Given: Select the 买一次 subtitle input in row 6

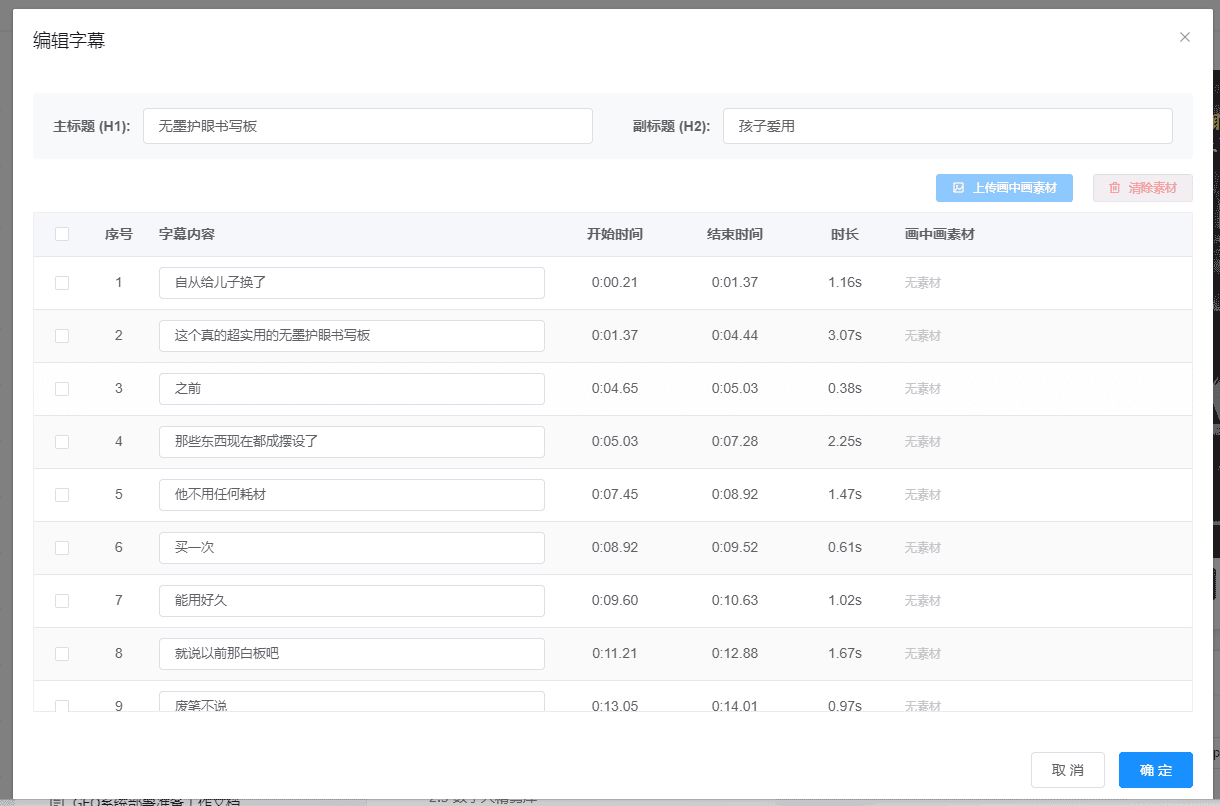Looking at the screenshot, I should pyautogui.click(x=352, y=548).
